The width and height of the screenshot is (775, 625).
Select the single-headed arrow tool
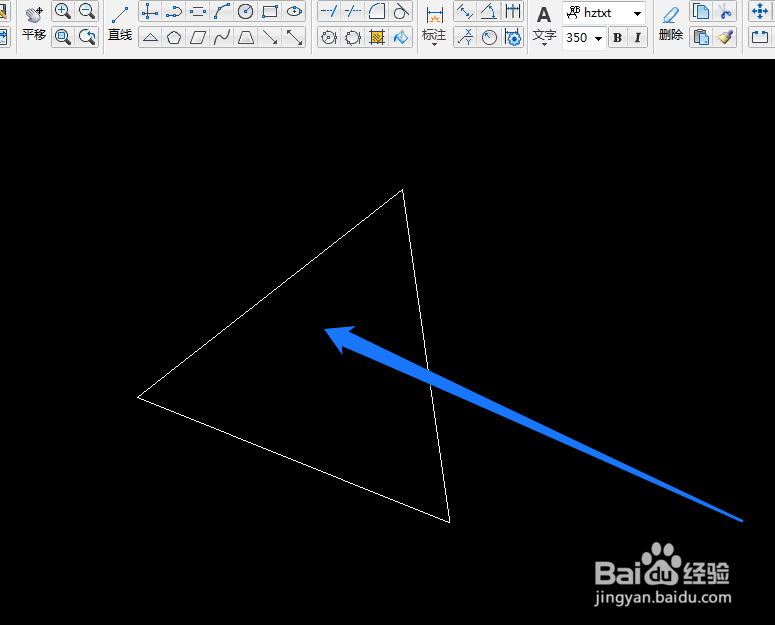[x=270, y=37]
